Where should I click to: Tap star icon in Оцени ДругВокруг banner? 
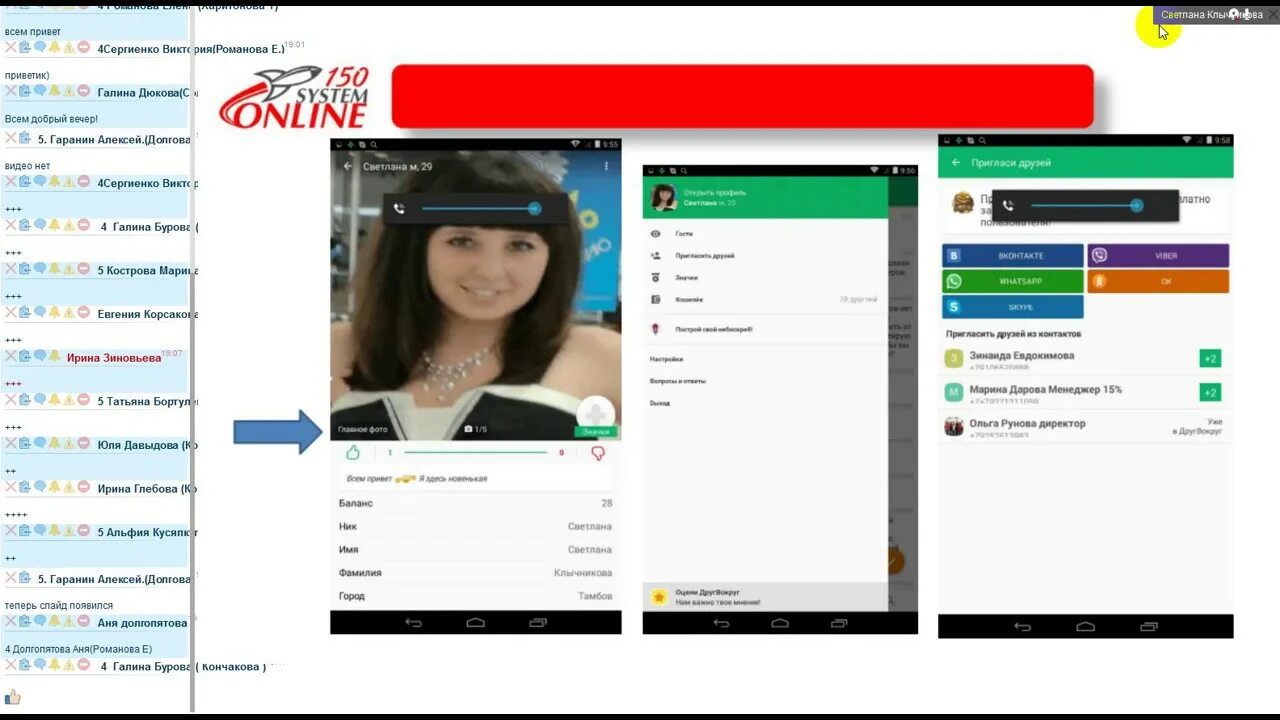(659, 597)
